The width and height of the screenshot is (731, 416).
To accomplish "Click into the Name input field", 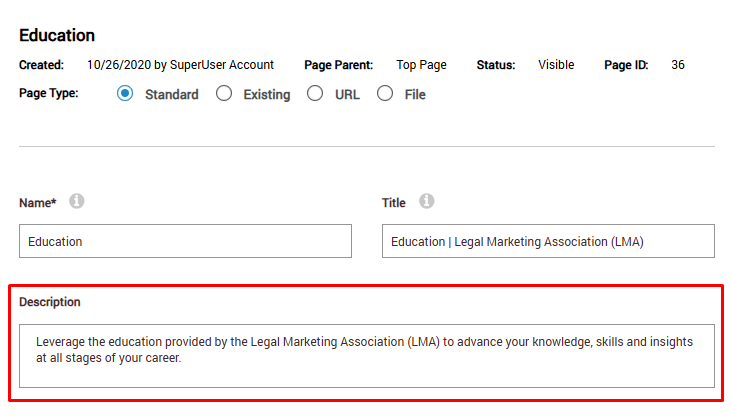I will point(185,241).
